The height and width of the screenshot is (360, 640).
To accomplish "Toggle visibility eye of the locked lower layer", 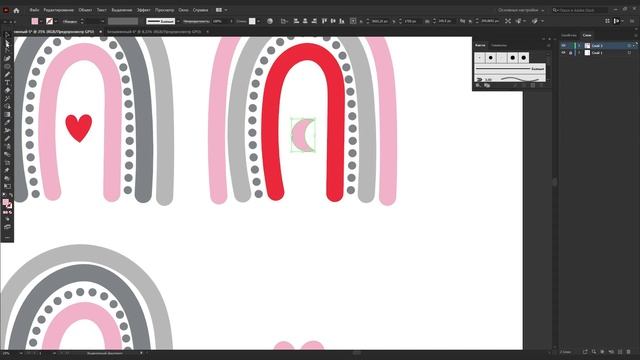I will pyautogui.click(x=564, y=53).
